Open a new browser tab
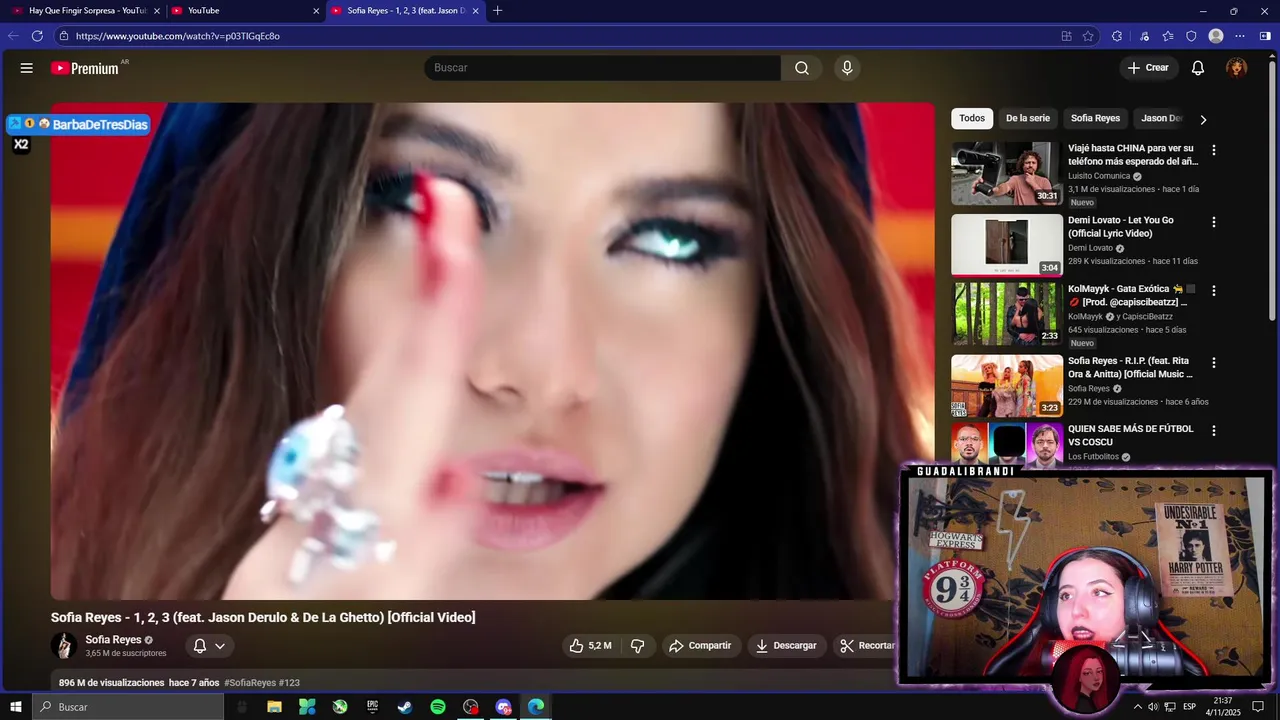 [498, 10]
